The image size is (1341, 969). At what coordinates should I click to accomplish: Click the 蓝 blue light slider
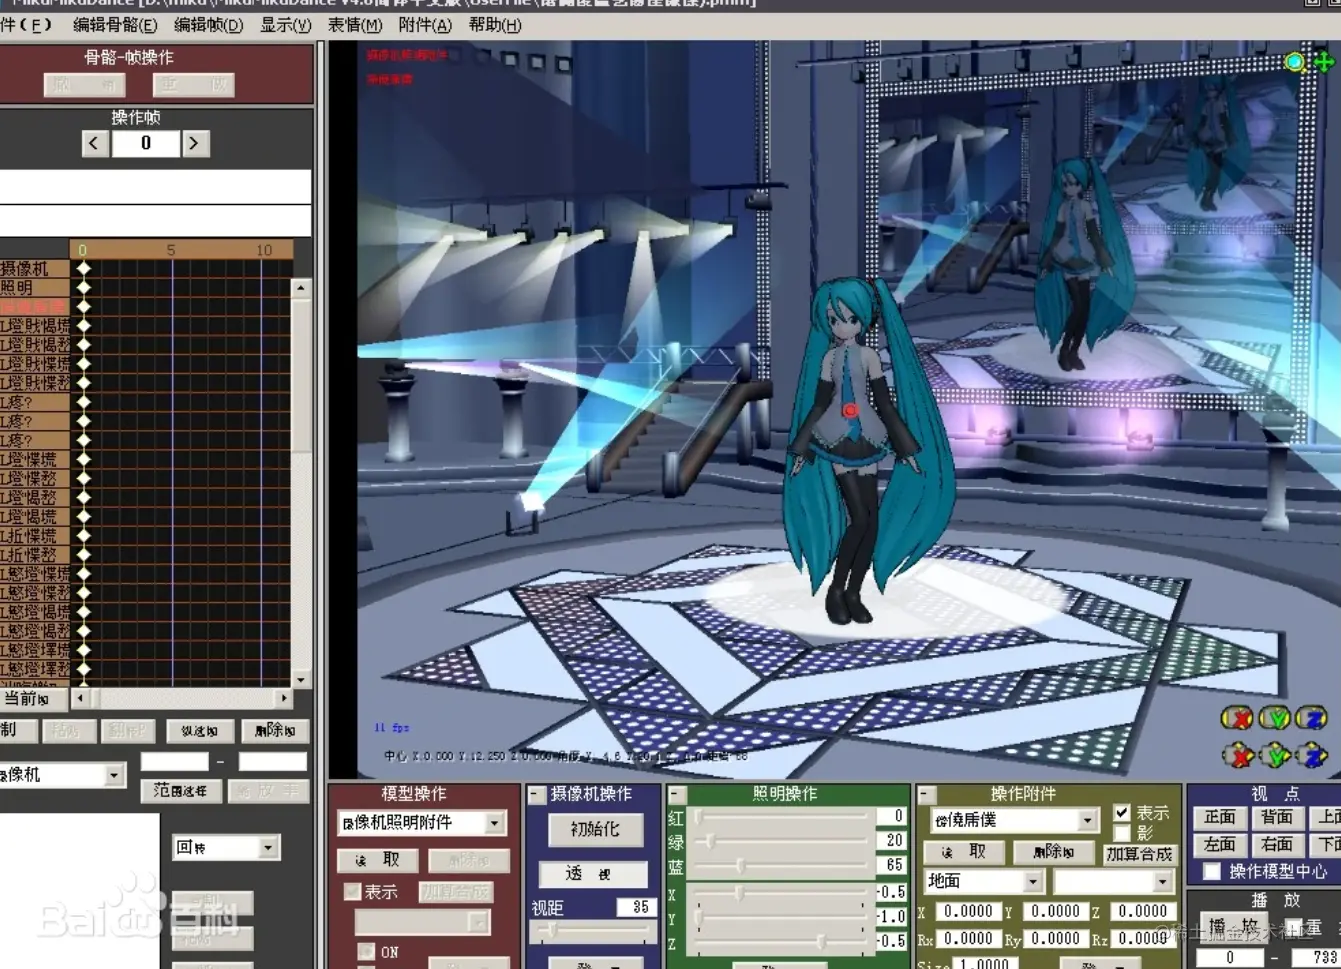coord(780,865)
